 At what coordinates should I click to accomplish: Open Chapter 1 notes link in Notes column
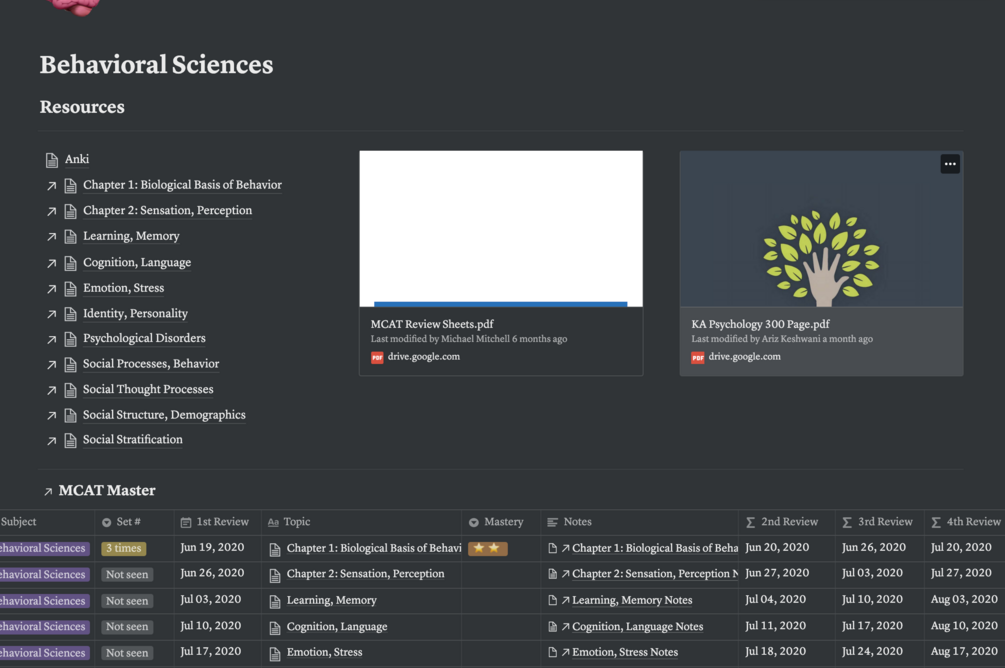tap(654, 548)
